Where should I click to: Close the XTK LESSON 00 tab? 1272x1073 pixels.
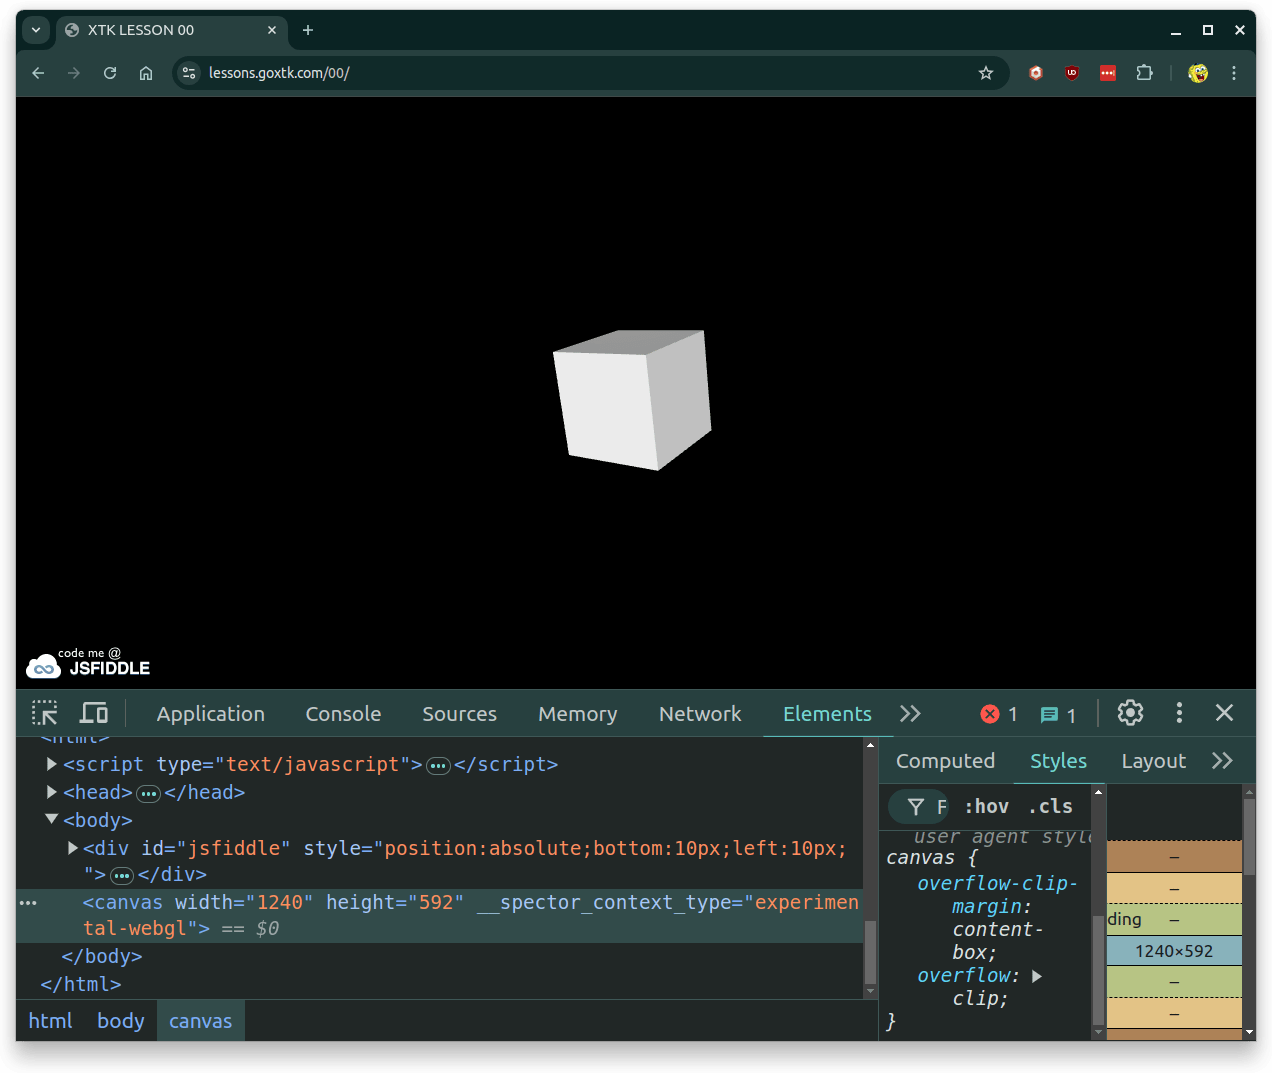pos(272,30)
